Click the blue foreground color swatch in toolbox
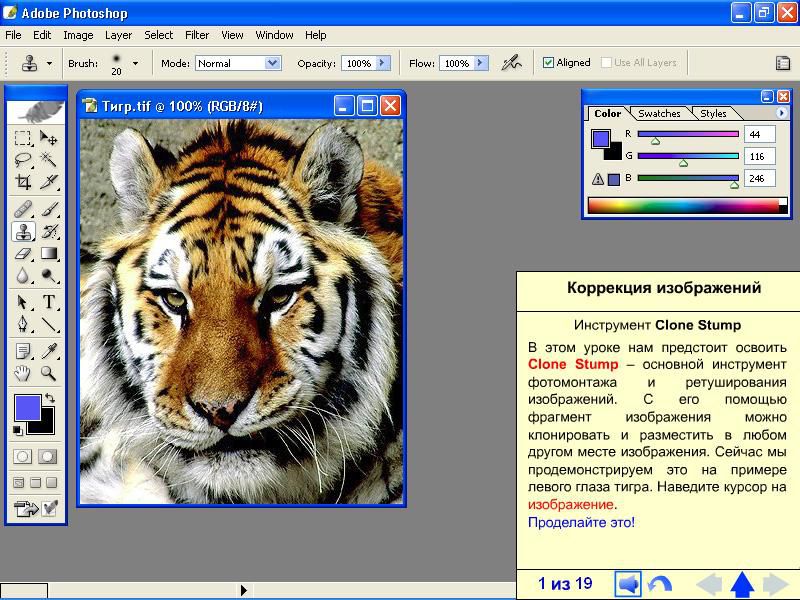Viewport: 800px width, 600px height. (27, 407)
